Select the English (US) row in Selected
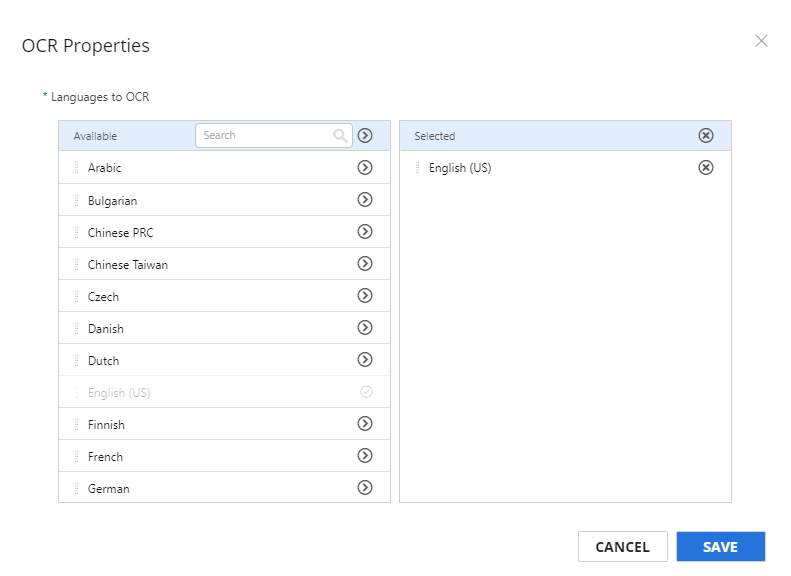Image resolution: width=791 pixels, height=576 pixels. pyautogui.click(x=565, y=168)
